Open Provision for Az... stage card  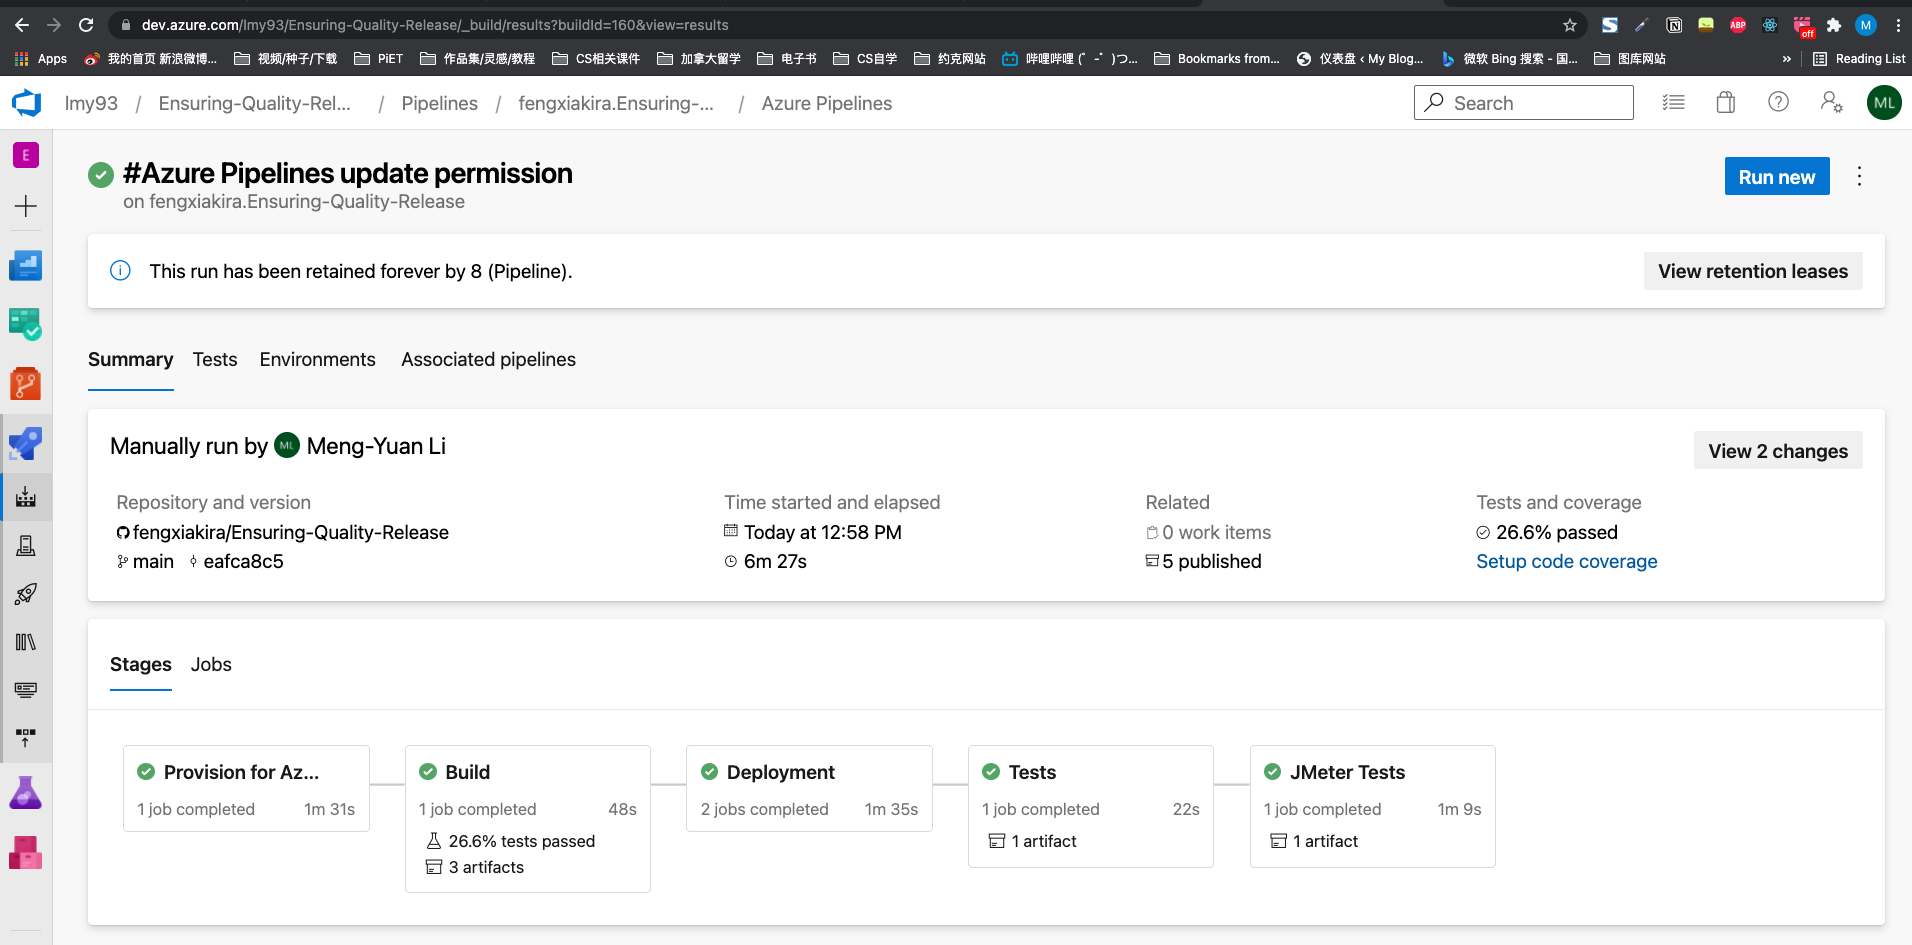246,788
